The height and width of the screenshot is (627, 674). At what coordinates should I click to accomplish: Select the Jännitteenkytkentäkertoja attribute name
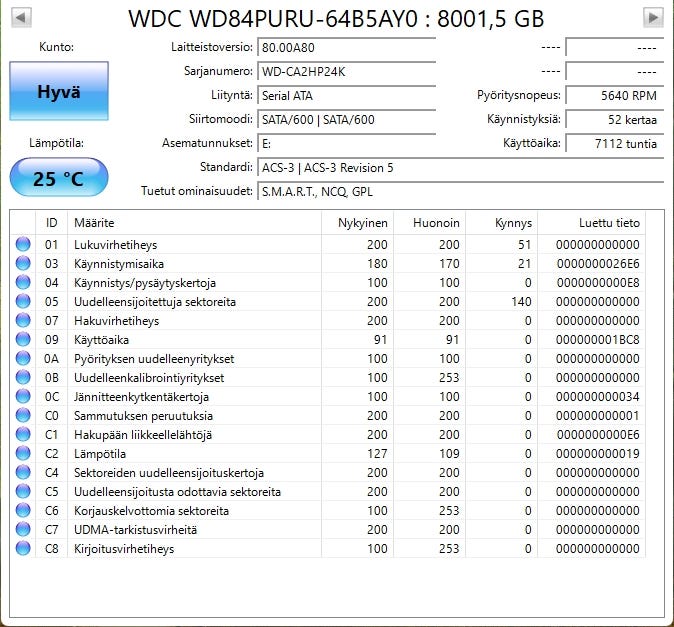(x=141, y=397)
